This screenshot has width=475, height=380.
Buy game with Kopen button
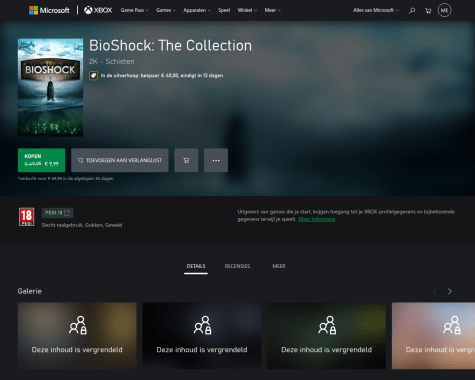tap(42, 160)
